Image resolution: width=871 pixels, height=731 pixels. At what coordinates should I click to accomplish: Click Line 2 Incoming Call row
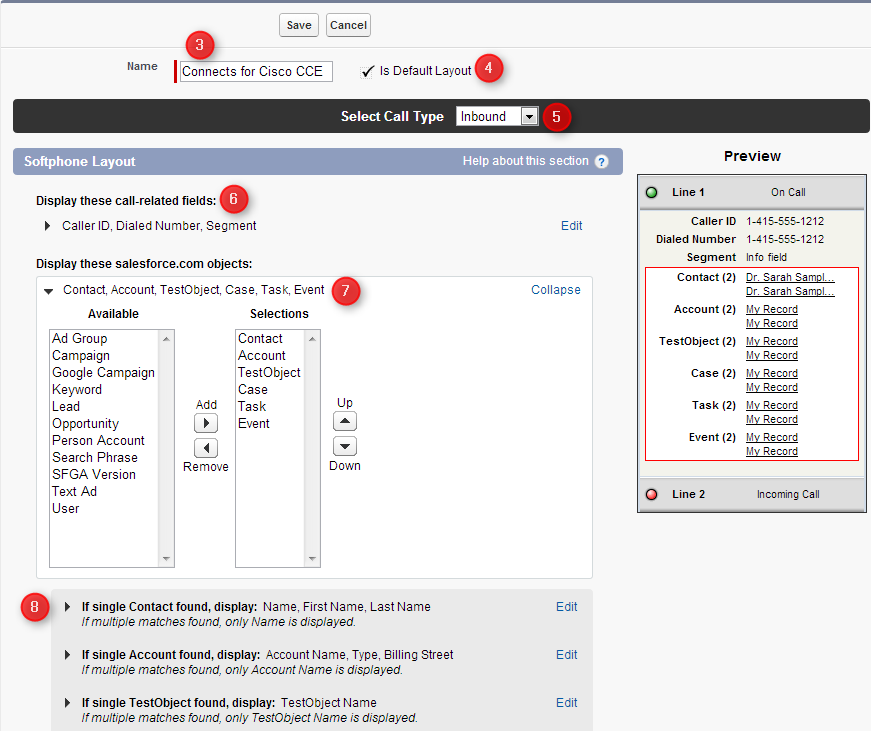[x=752, y=494]
